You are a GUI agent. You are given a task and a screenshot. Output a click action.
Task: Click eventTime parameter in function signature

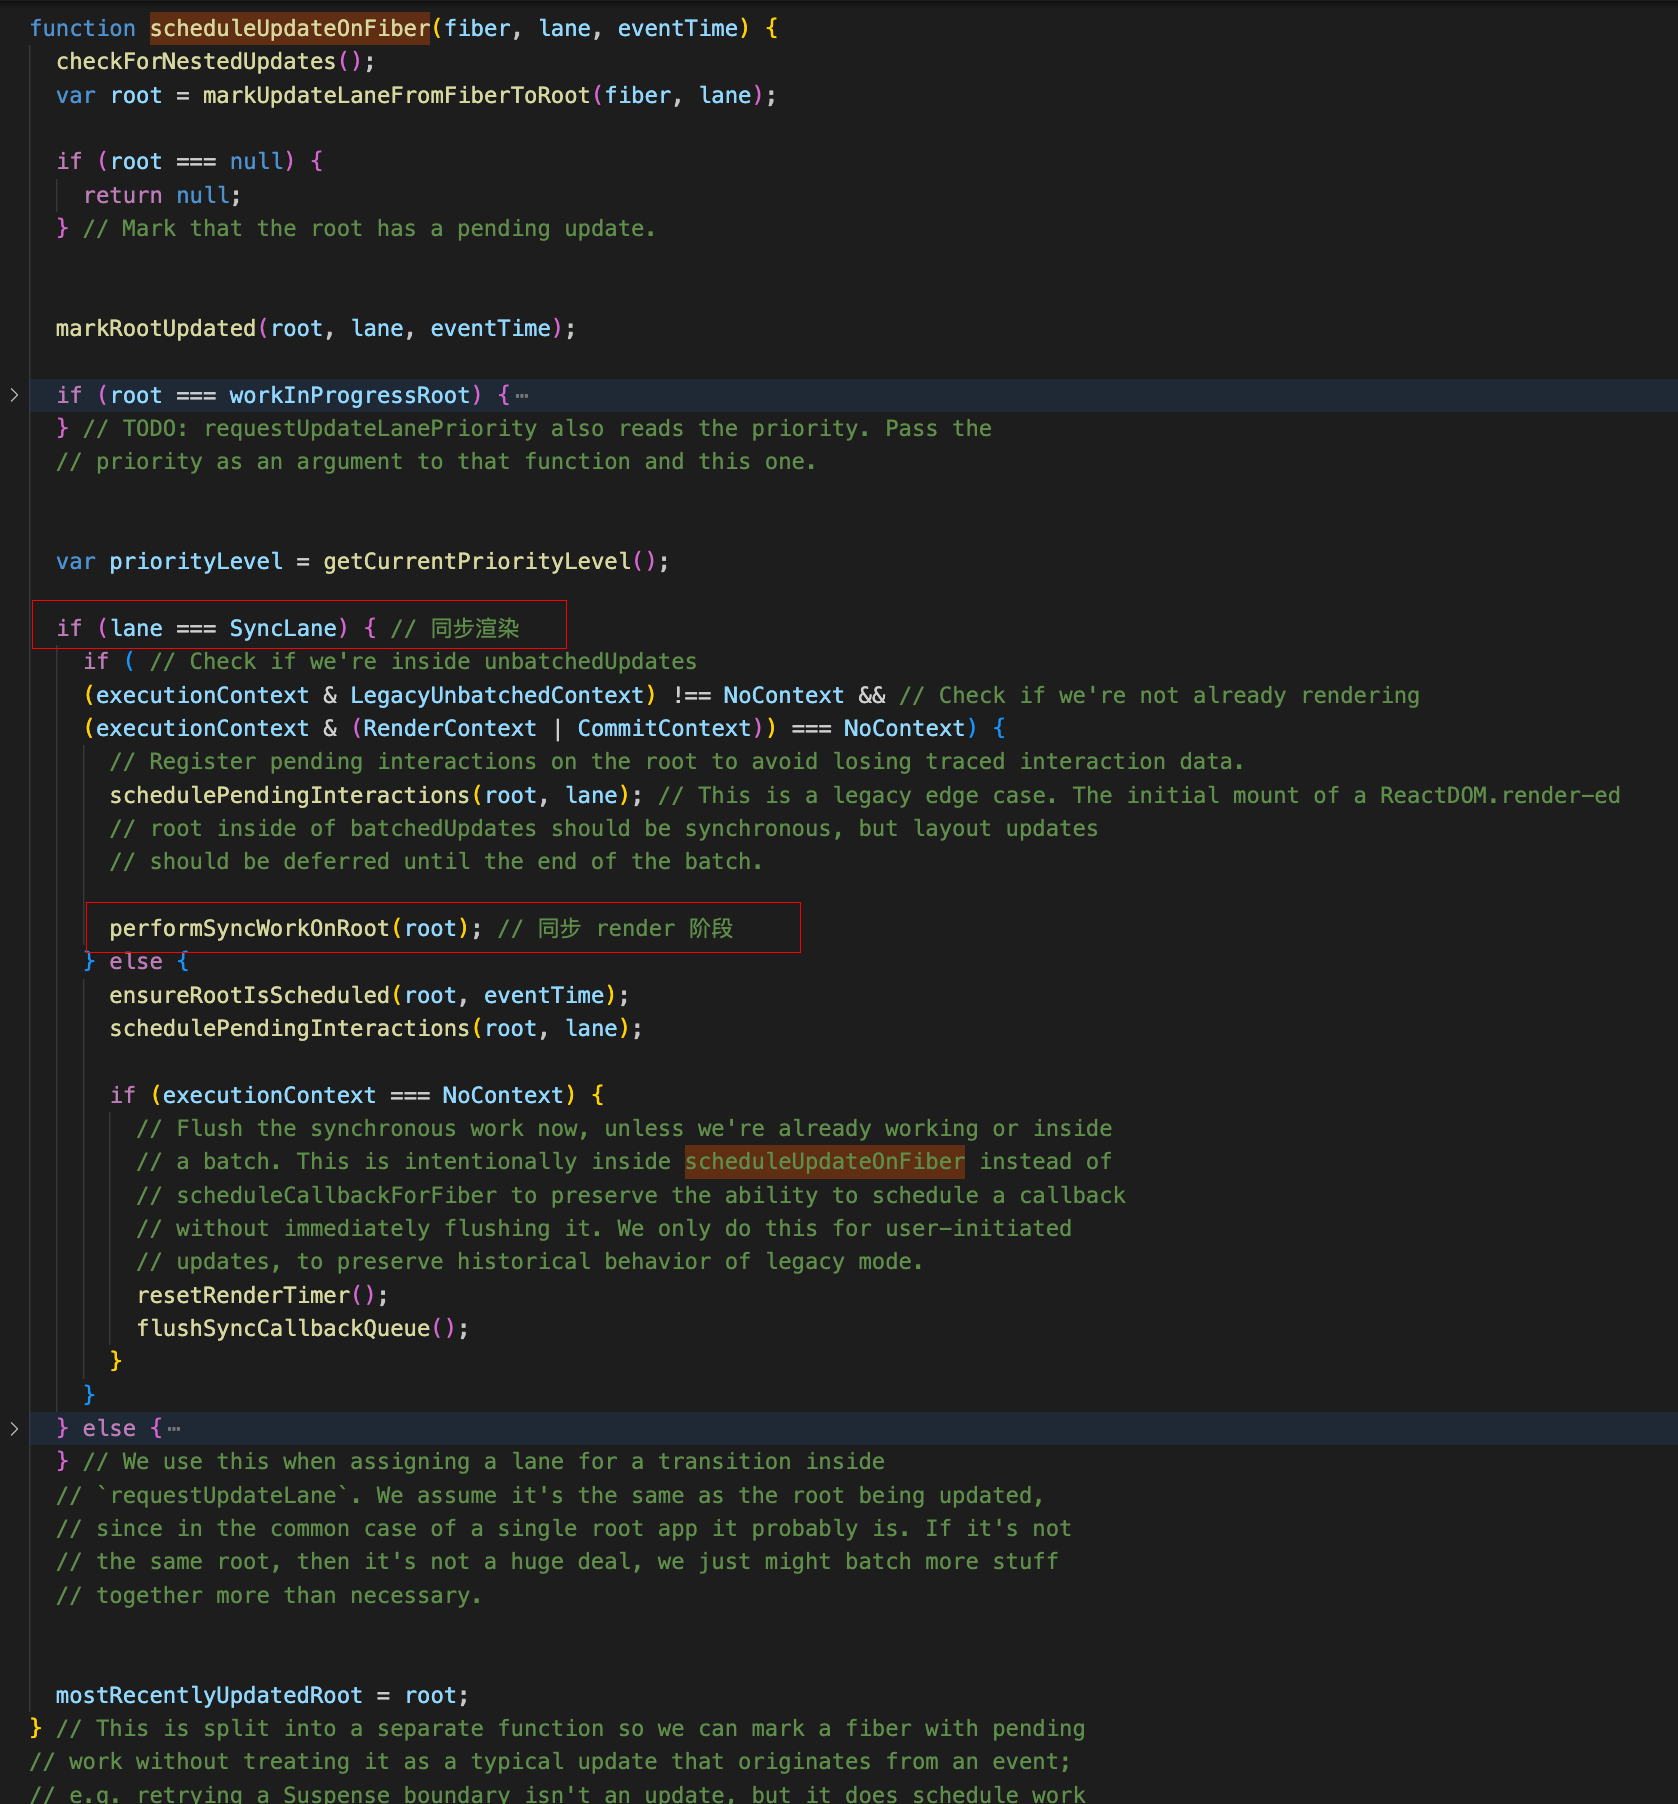pos(677,28)
